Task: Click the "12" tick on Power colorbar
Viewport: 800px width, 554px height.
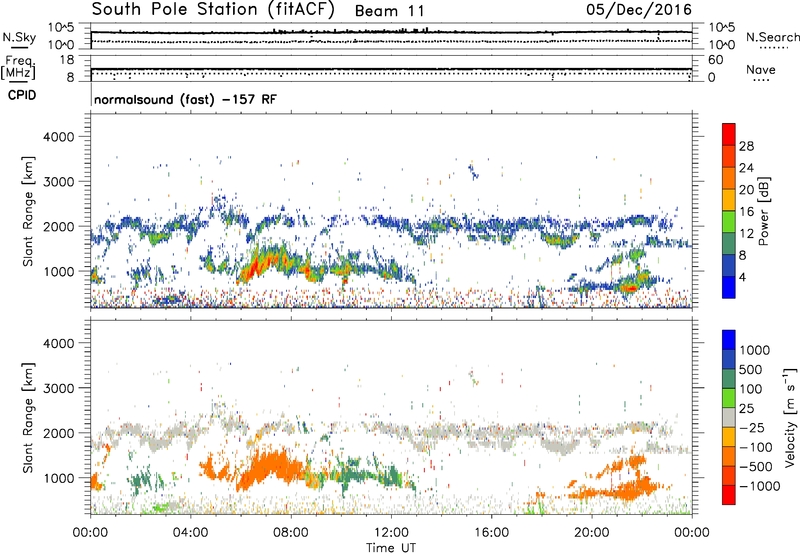Action: click(x=746, y=234)
